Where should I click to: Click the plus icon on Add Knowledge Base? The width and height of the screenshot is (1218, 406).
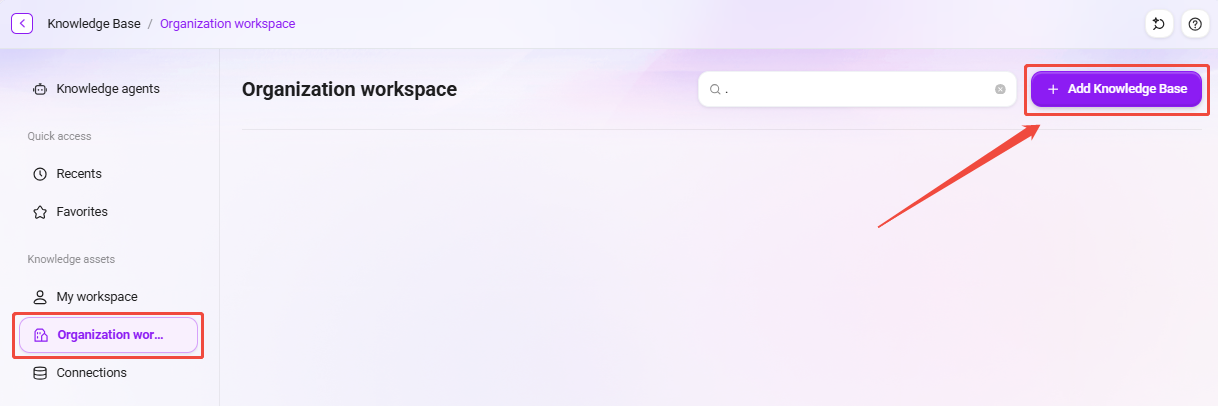click(x=1053, y=89)
